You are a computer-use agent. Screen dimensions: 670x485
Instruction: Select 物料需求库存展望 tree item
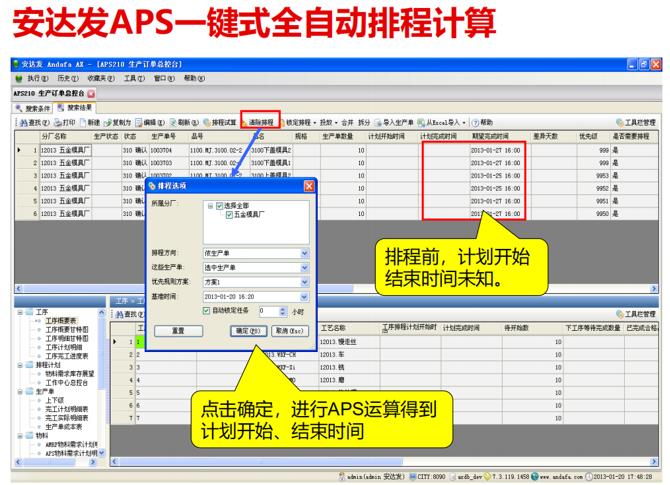pyautogui.click(x=70, y=374)
